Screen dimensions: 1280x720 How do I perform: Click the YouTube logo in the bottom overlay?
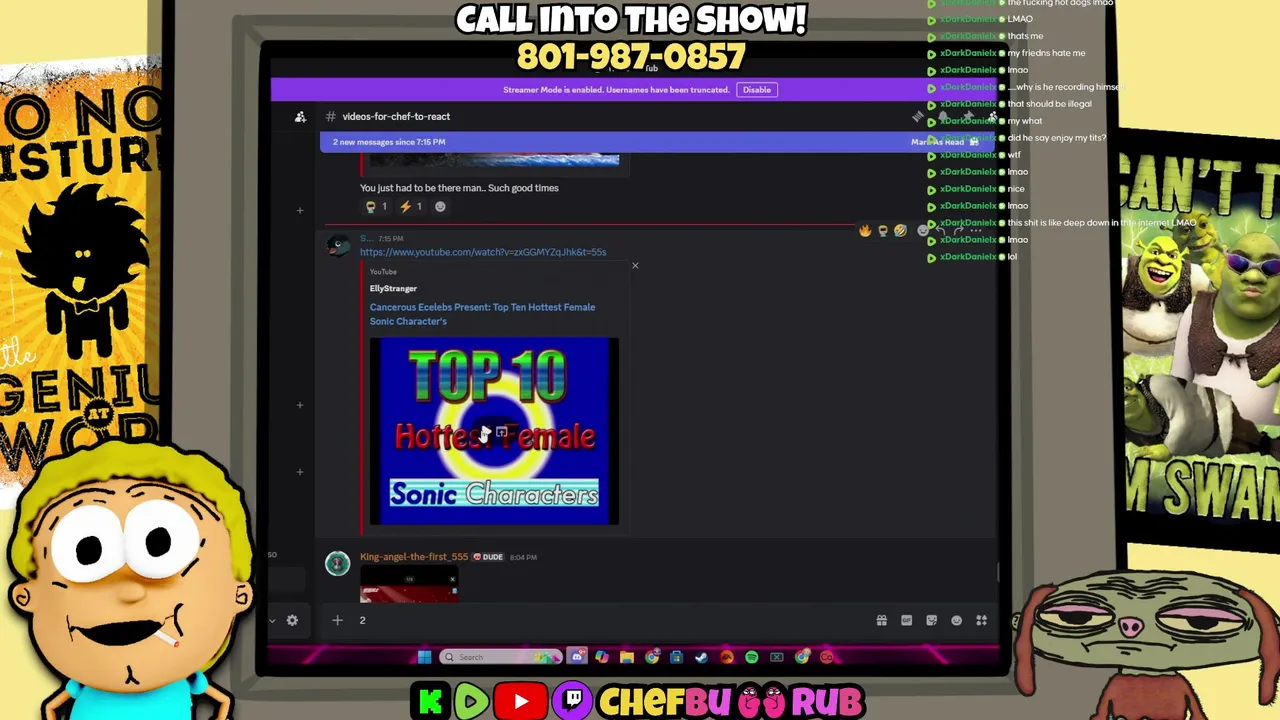(521, 701)
